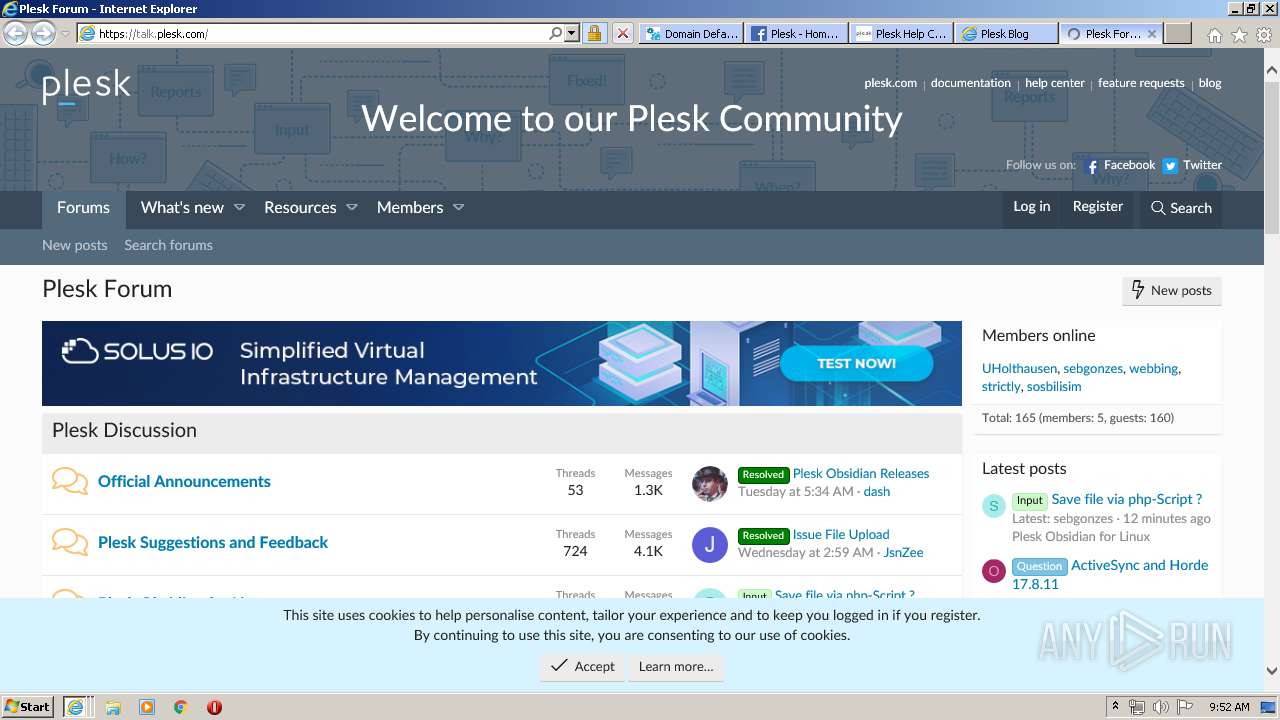Open the media player taskbar icon
Viewport: 1280px width, 720px height.
(147, 707)
